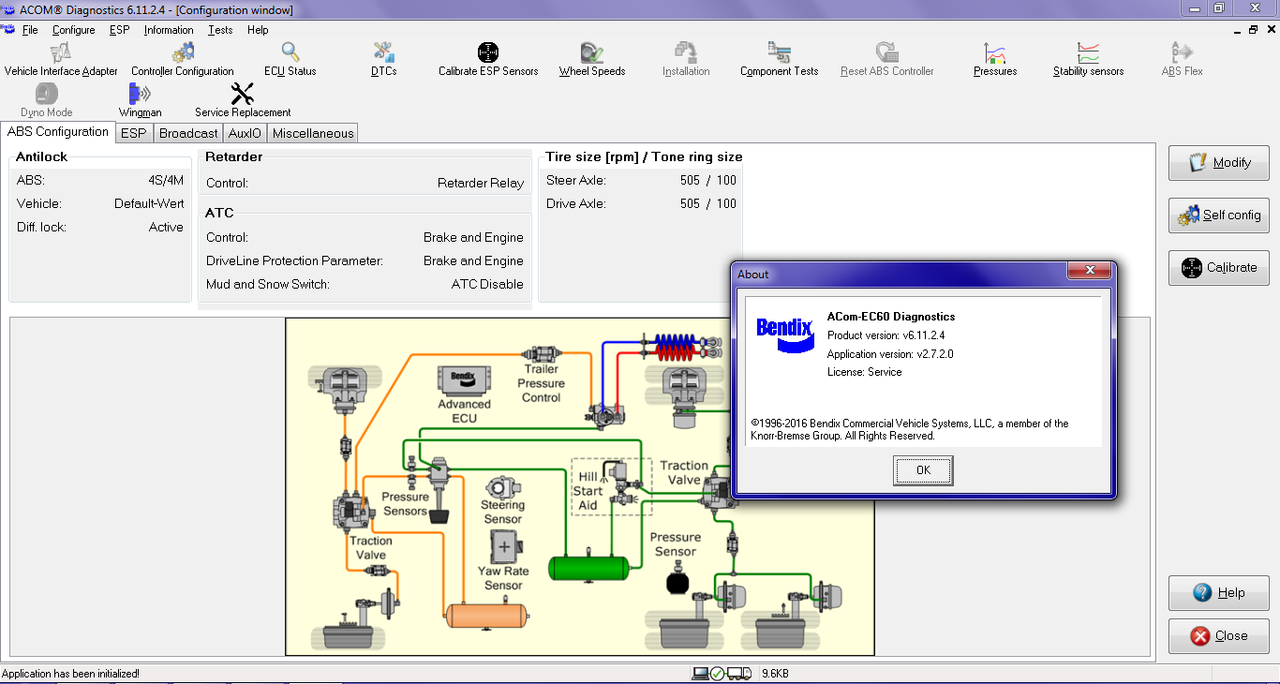1280x684 pixels.
Task: Click the green air tank in diagram
Action: pos(590,568)
